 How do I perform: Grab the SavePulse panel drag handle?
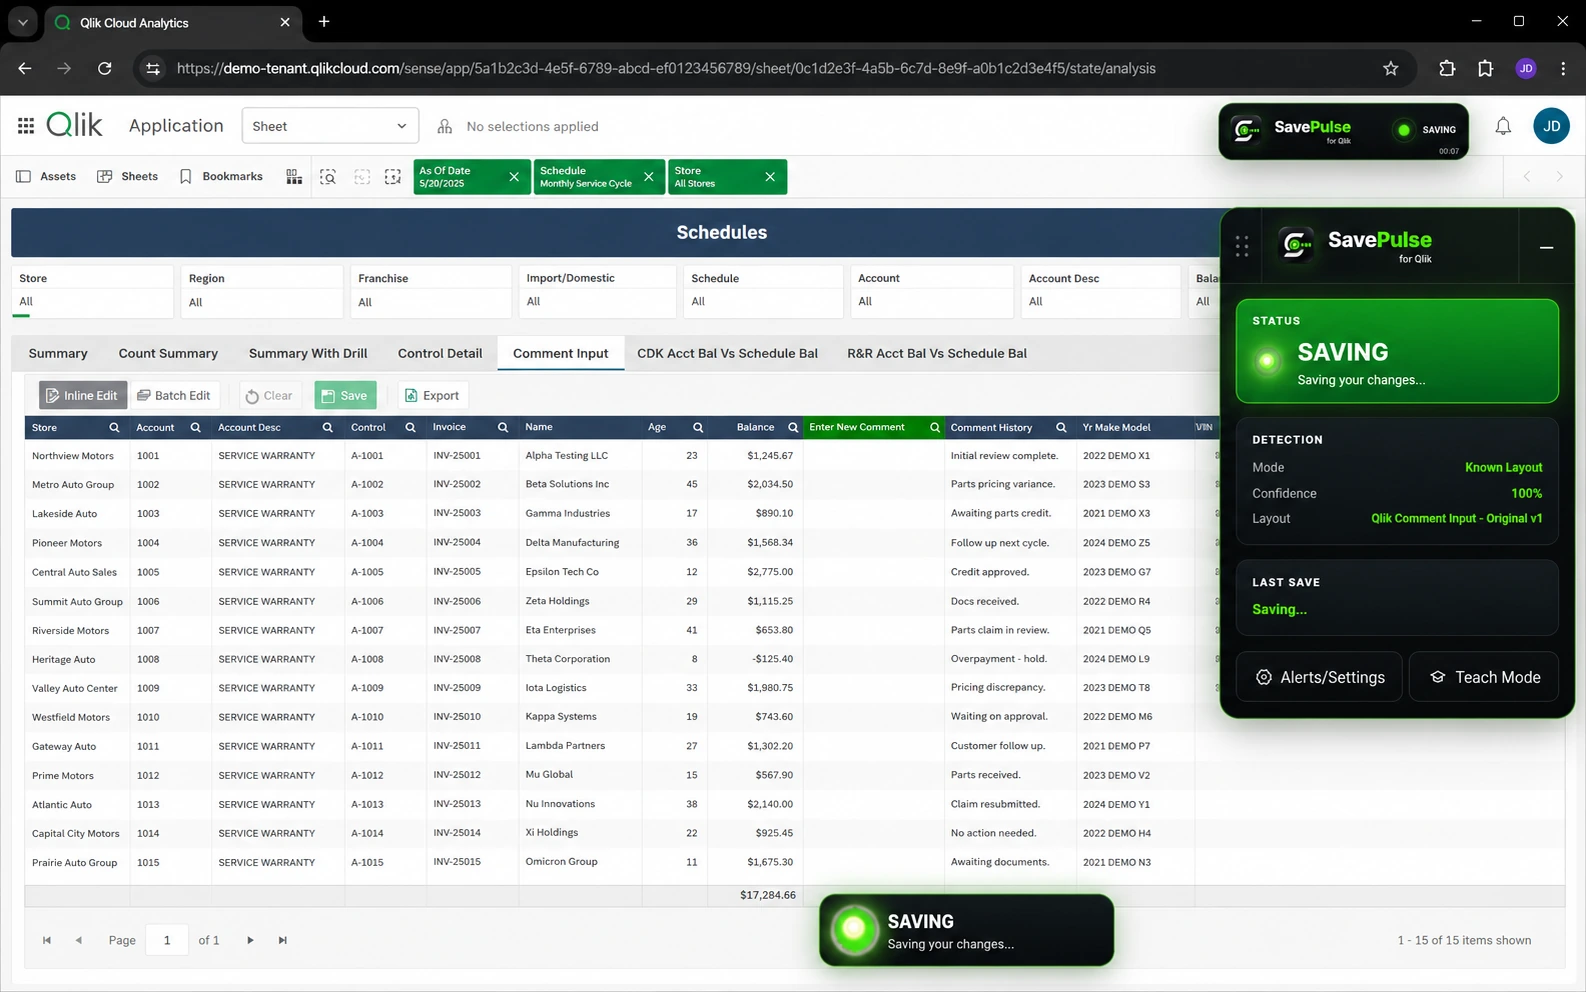[1241, 246]
